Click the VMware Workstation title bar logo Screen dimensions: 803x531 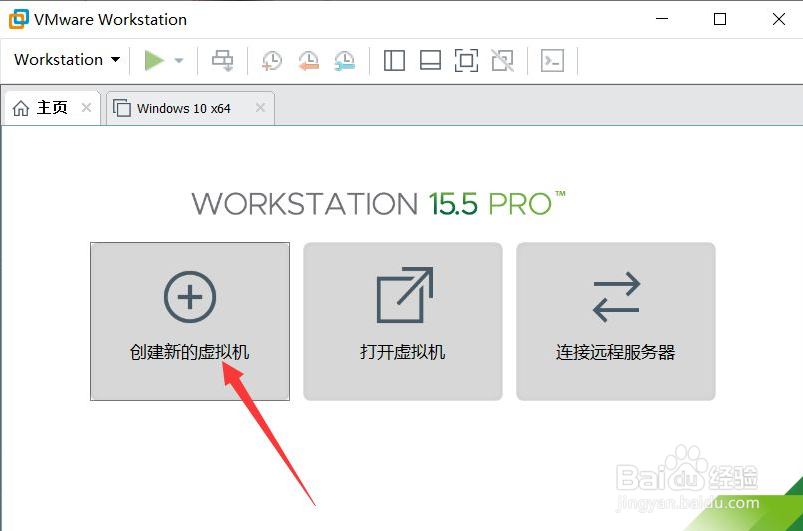19,19
